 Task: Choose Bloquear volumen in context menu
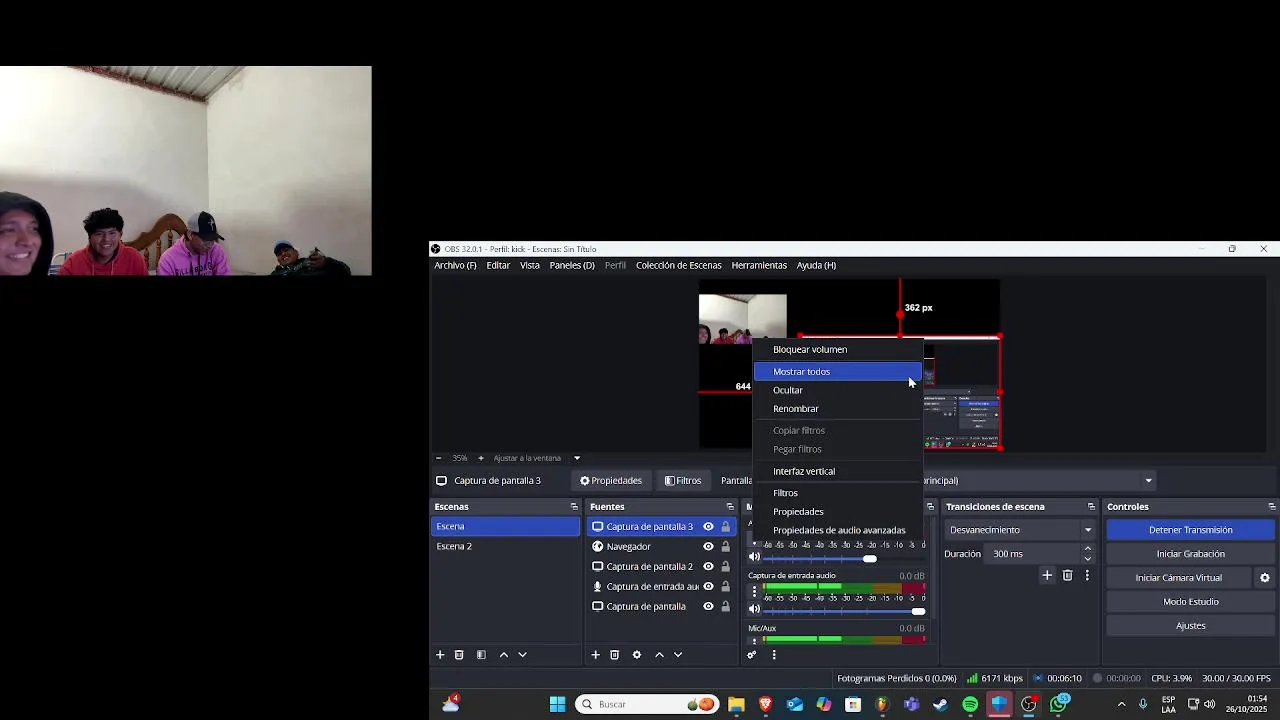point(837,350)
